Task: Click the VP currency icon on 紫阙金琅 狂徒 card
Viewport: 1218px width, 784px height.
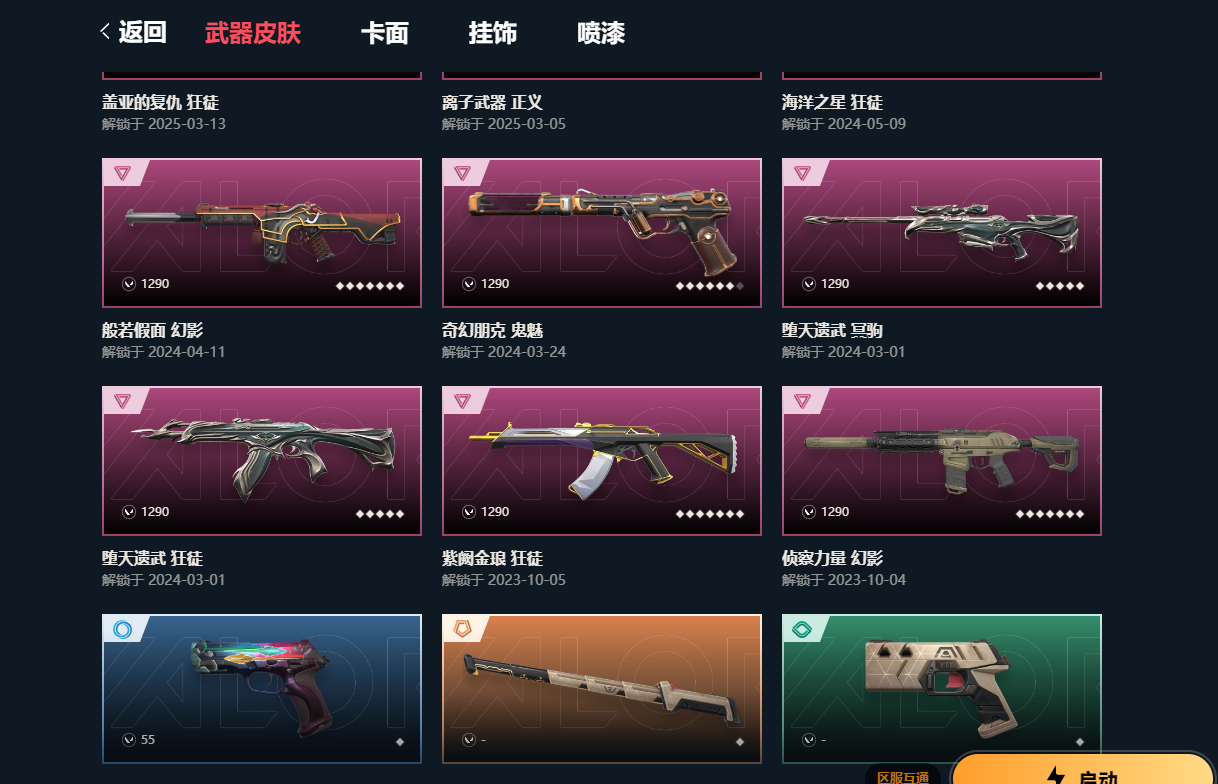Action: (x=469, y=512)
